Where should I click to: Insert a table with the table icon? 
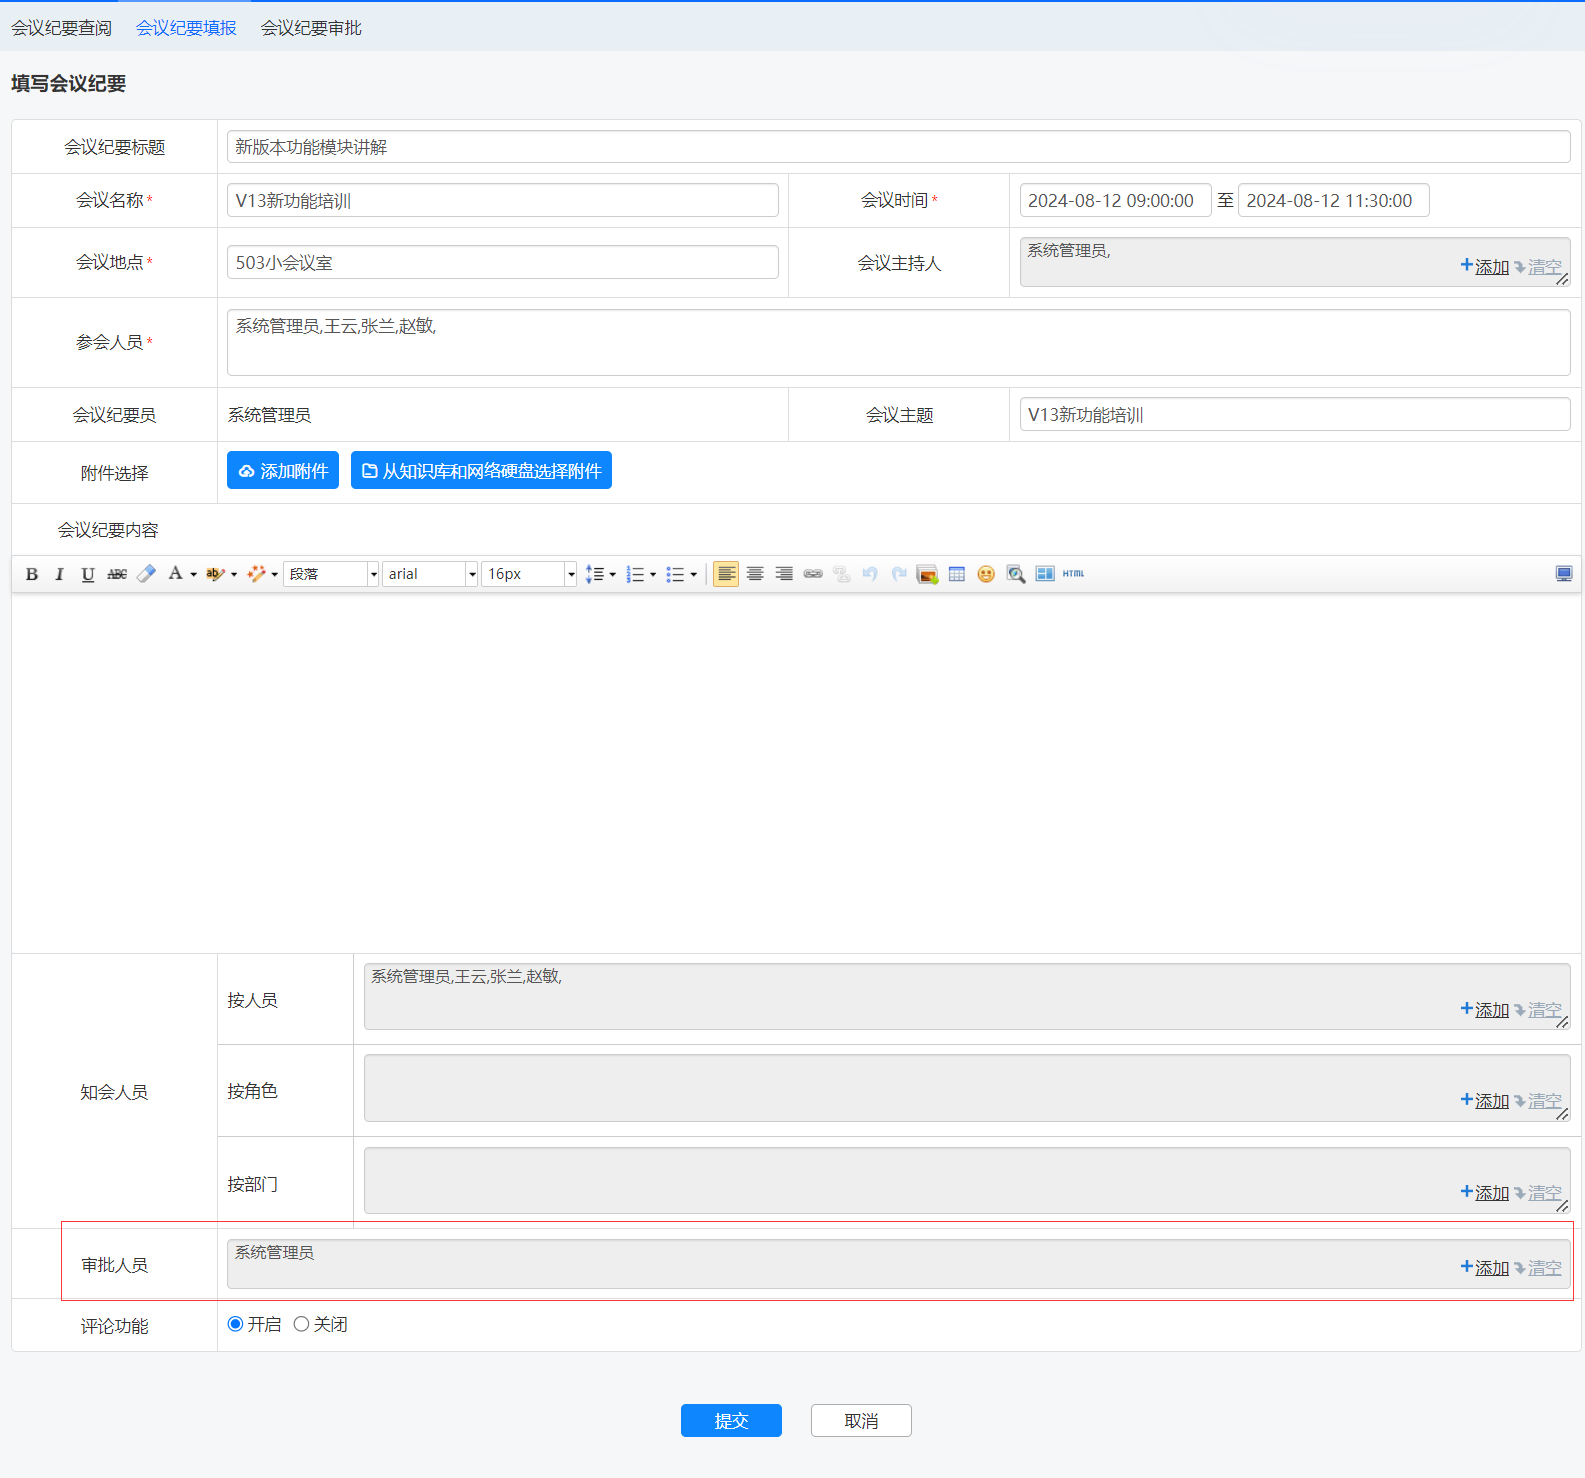pos(957,574)
